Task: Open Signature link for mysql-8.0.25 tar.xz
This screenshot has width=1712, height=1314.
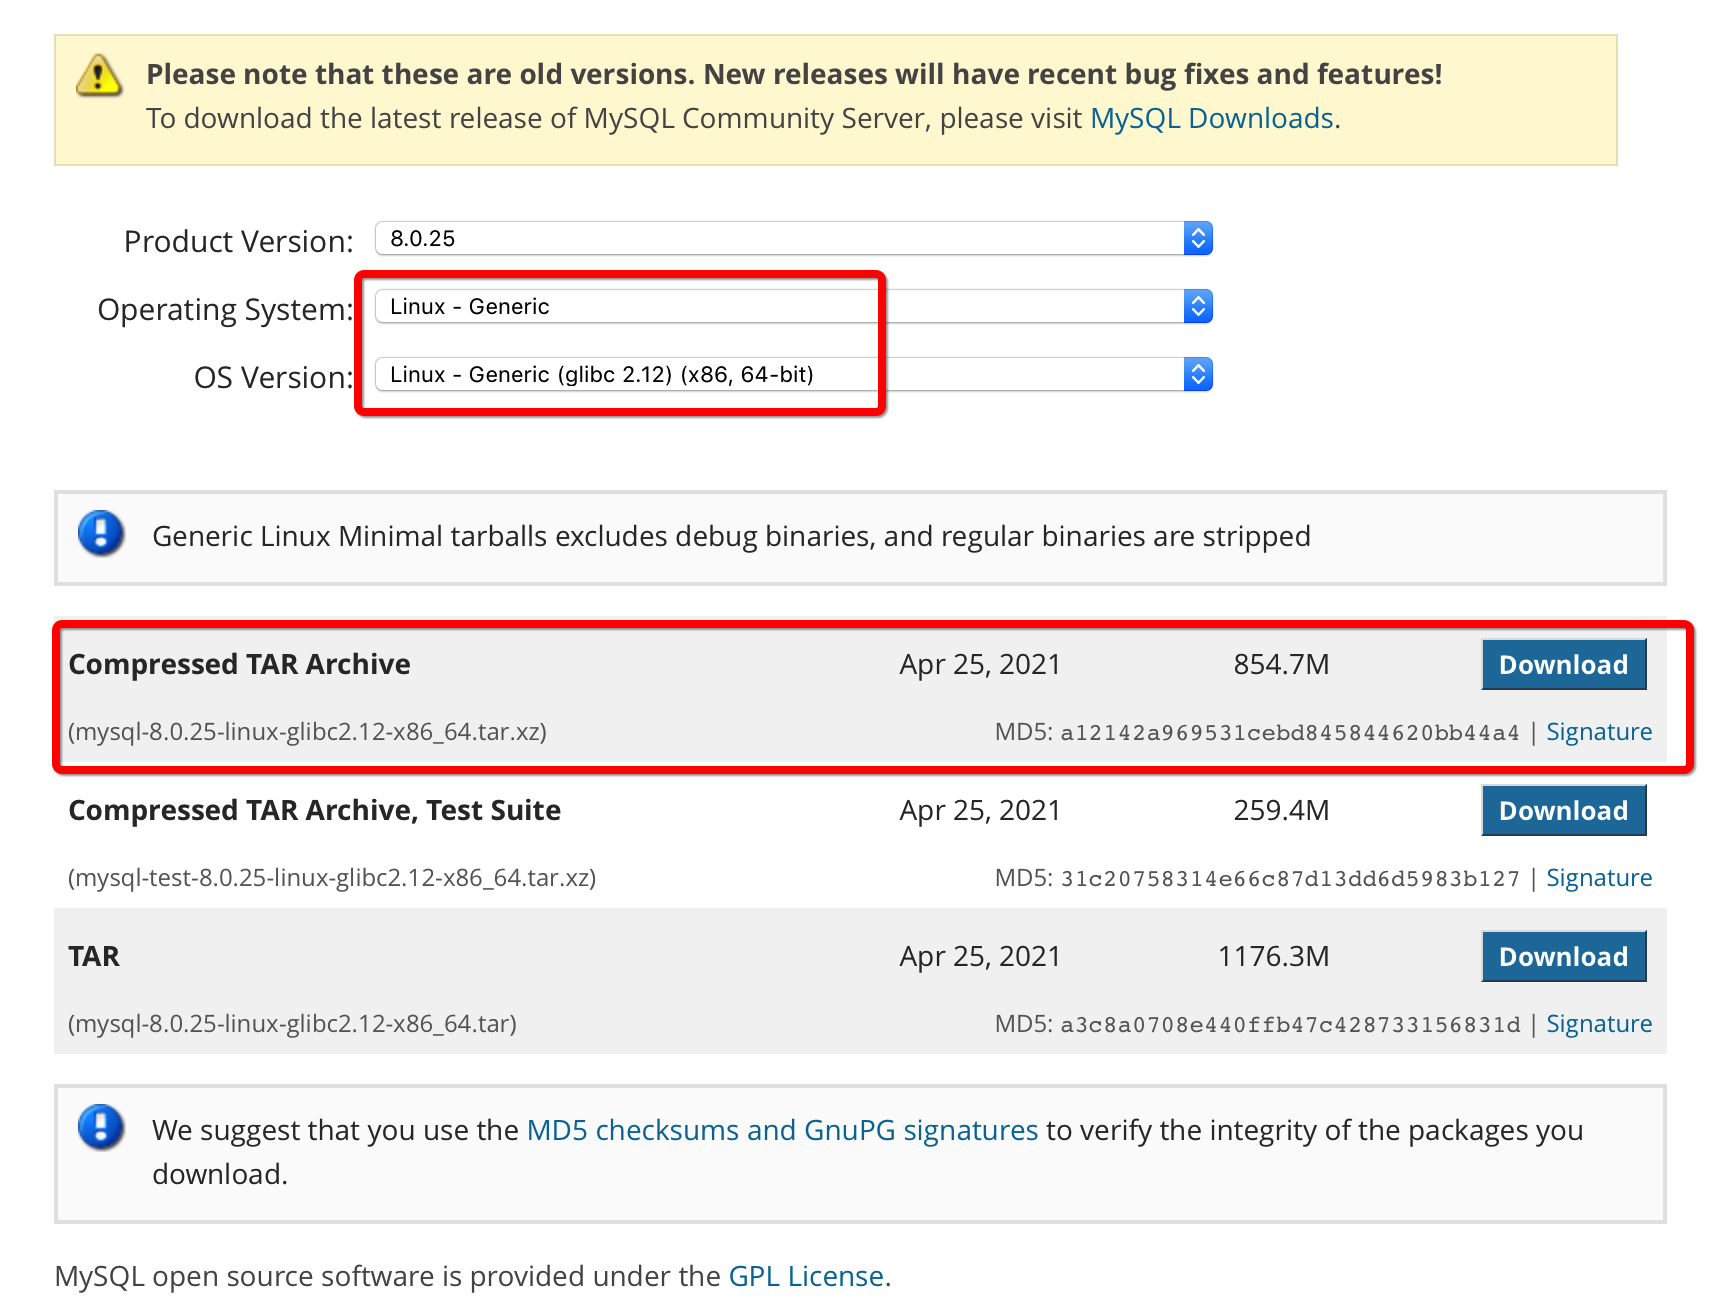Action: [x=1599, y=732]
